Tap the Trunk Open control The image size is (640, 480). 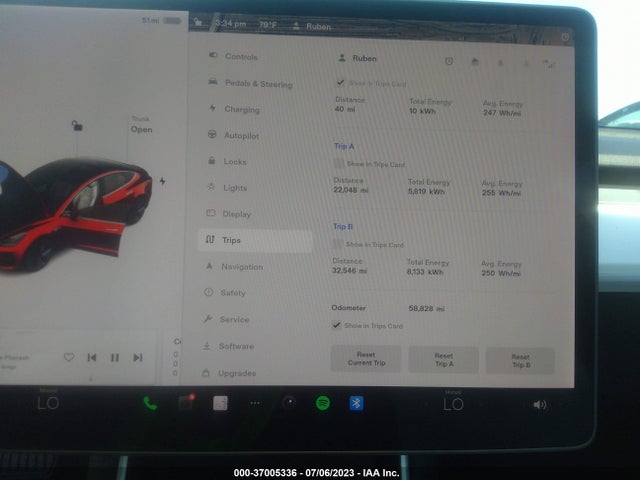pos(141,124)
